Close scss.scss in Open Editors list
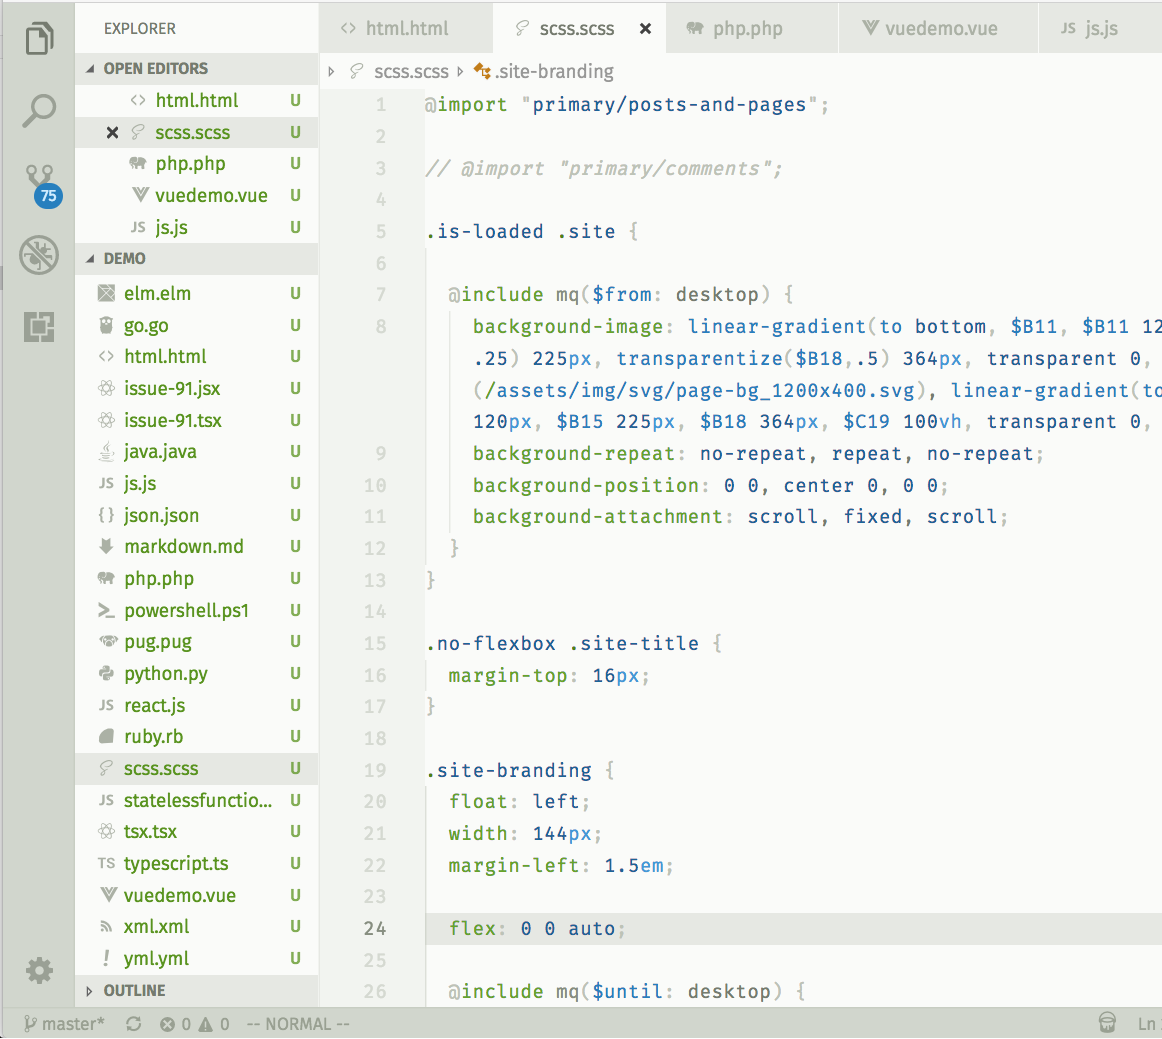Screen dimensions: 1162x1039 point(112,133)
